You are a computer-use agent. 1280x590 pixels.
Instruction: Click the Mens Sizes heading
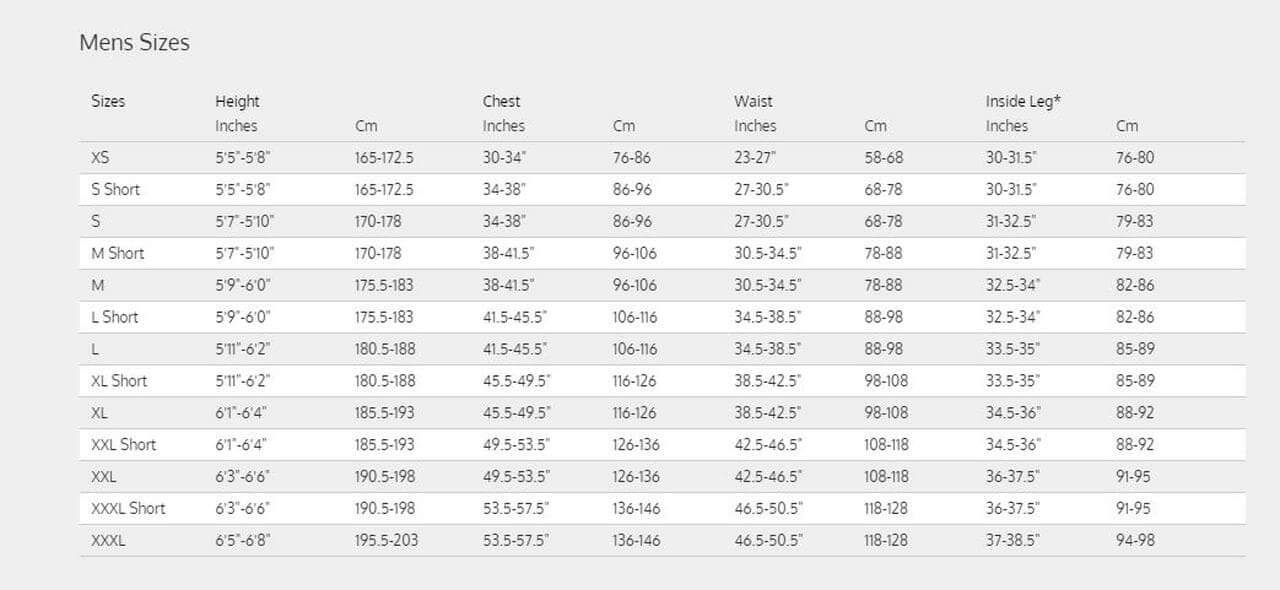(134, 43)
